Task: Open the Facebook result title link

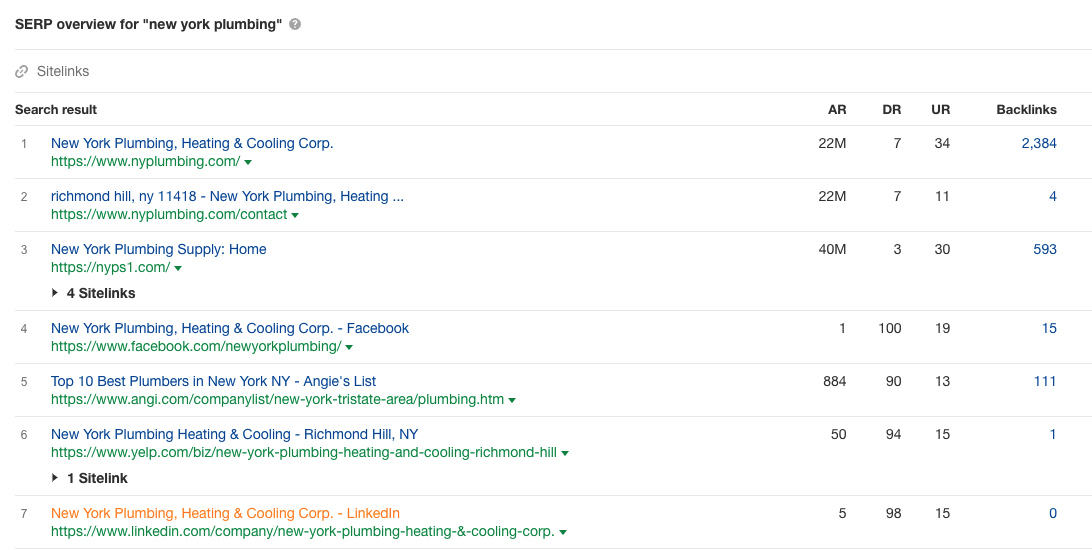Action: pos(230,329)
